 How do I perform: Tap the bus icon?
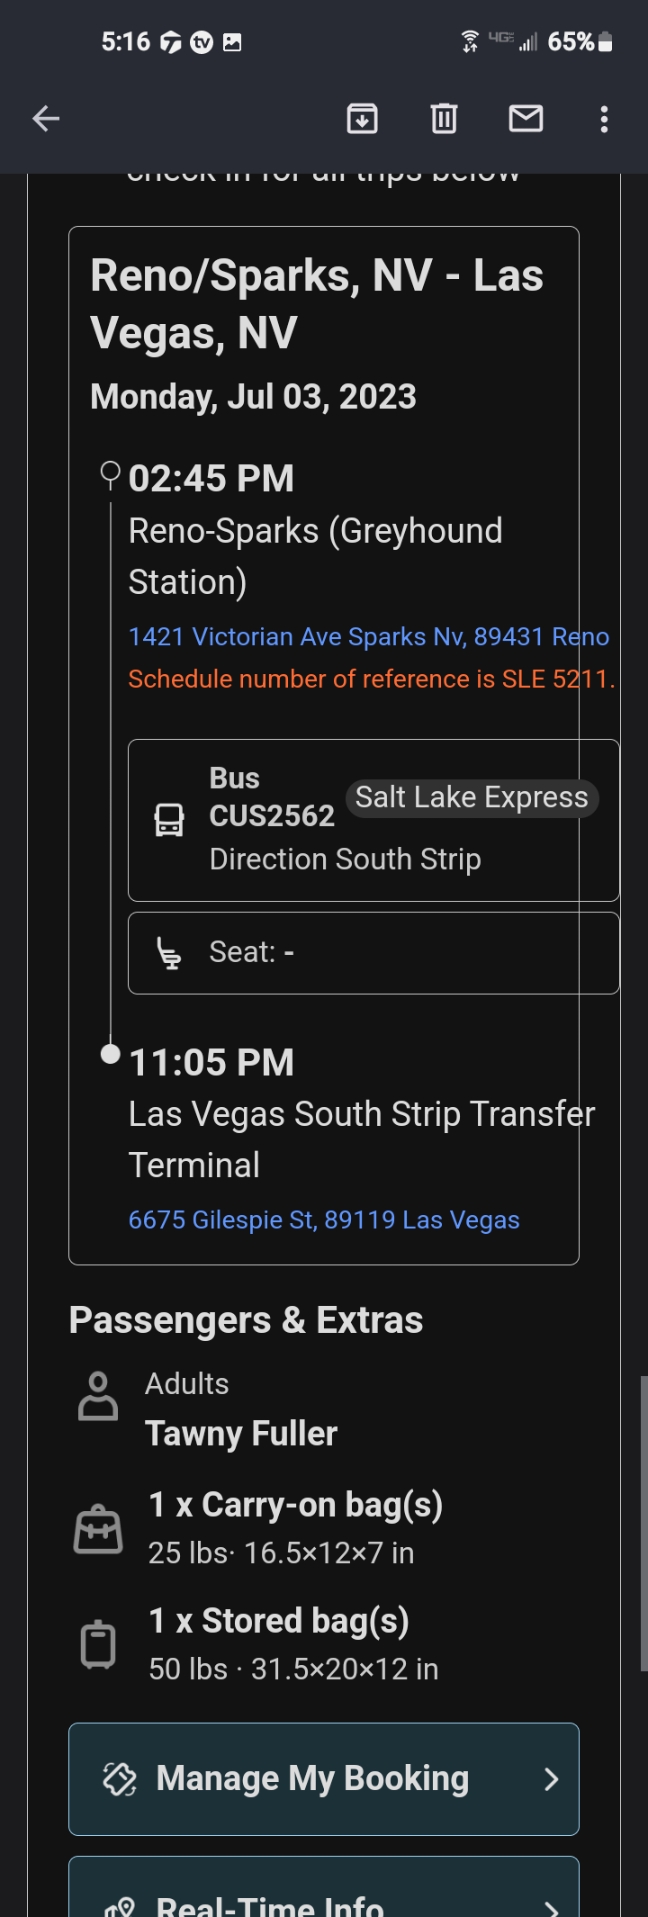click(x=169, y=820)
